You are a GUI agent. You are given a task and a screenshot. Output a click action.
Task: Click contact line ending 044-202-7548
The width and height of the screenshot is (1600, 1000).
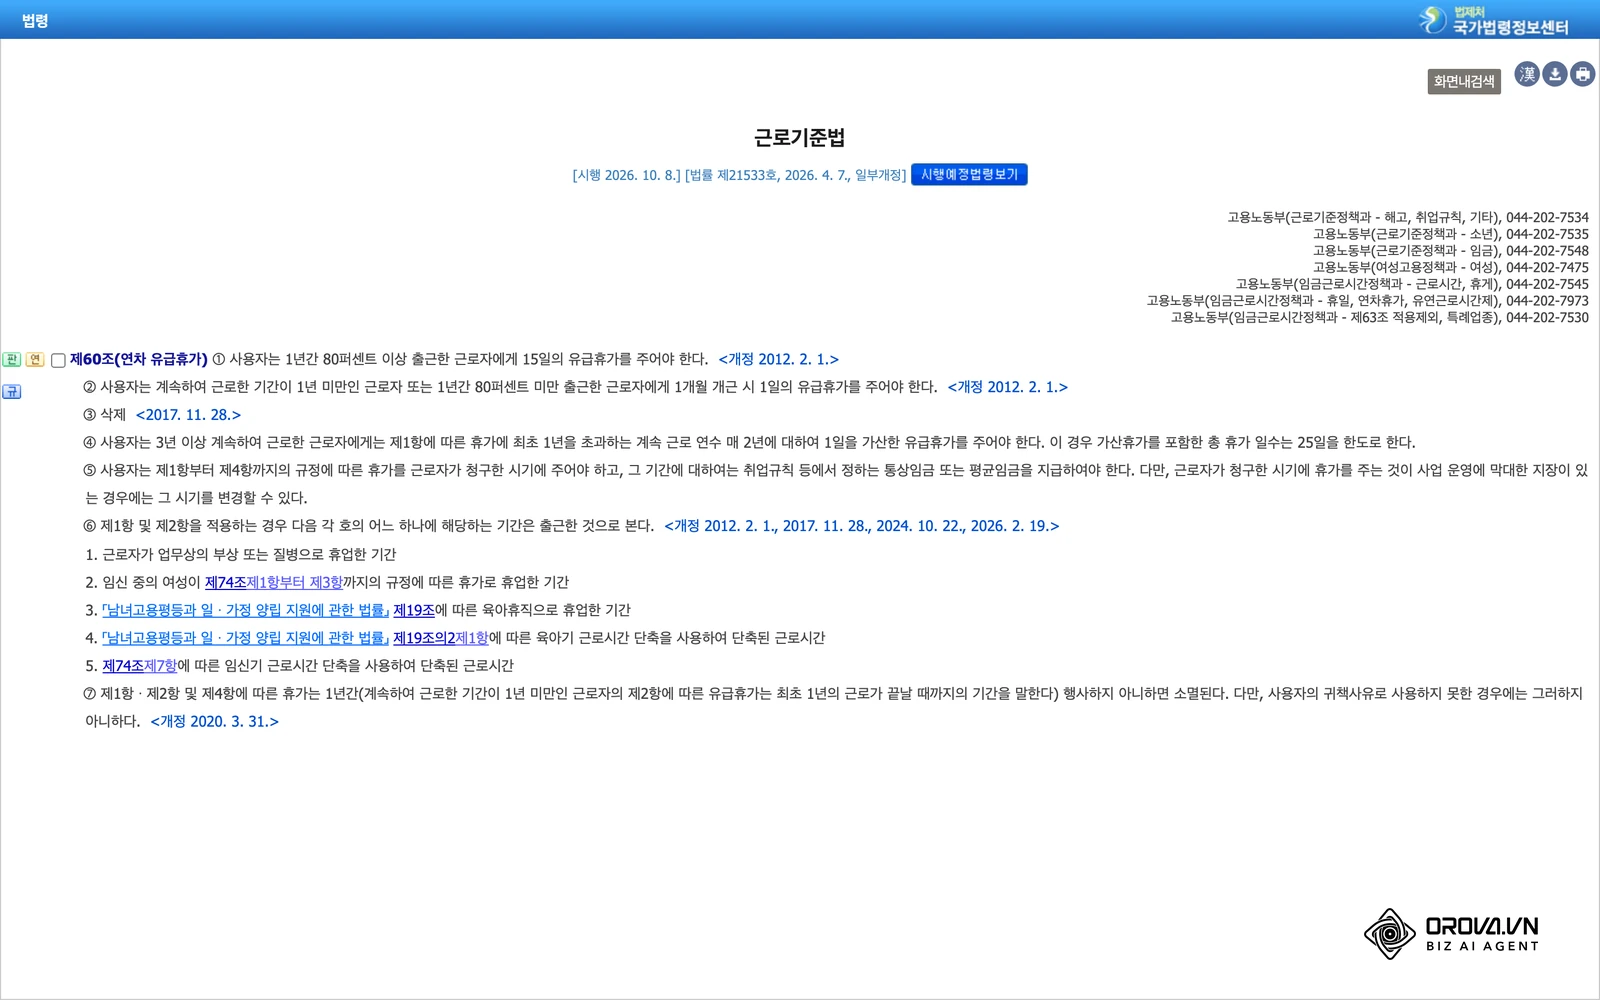1451,251
